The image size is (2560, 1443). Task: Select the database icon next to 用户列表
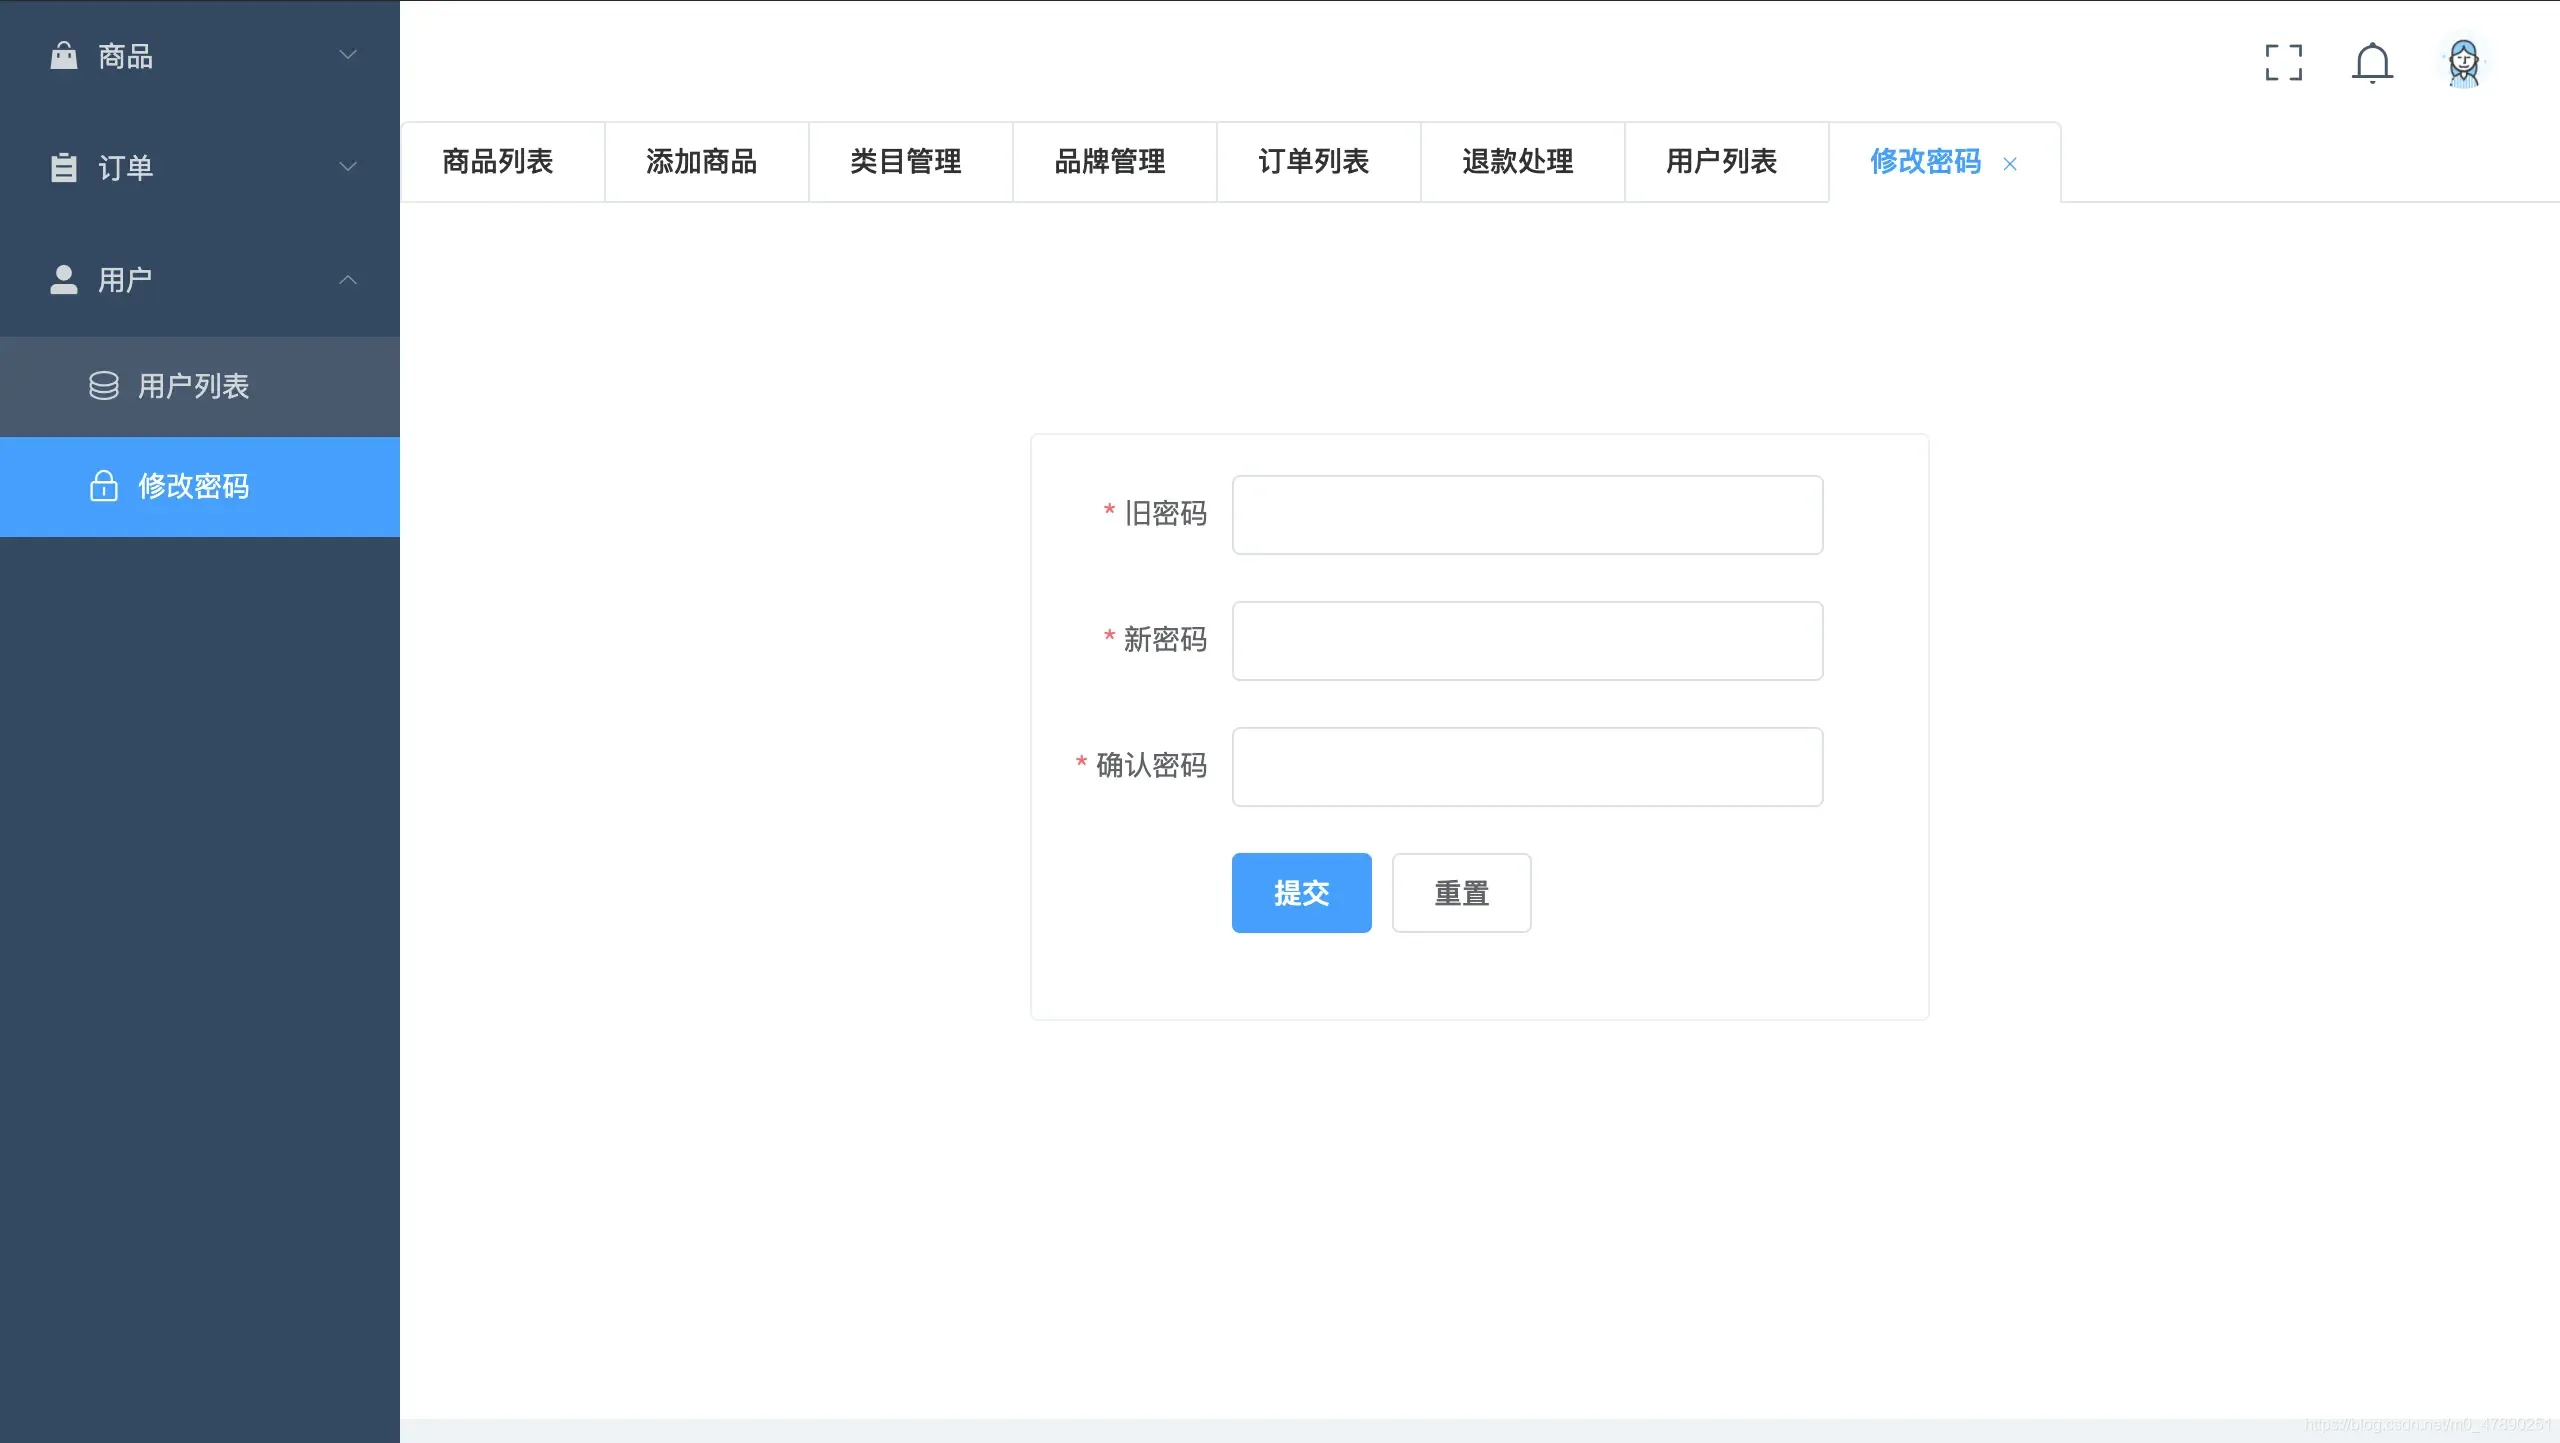pyautogui.click(x=104, y=386)
